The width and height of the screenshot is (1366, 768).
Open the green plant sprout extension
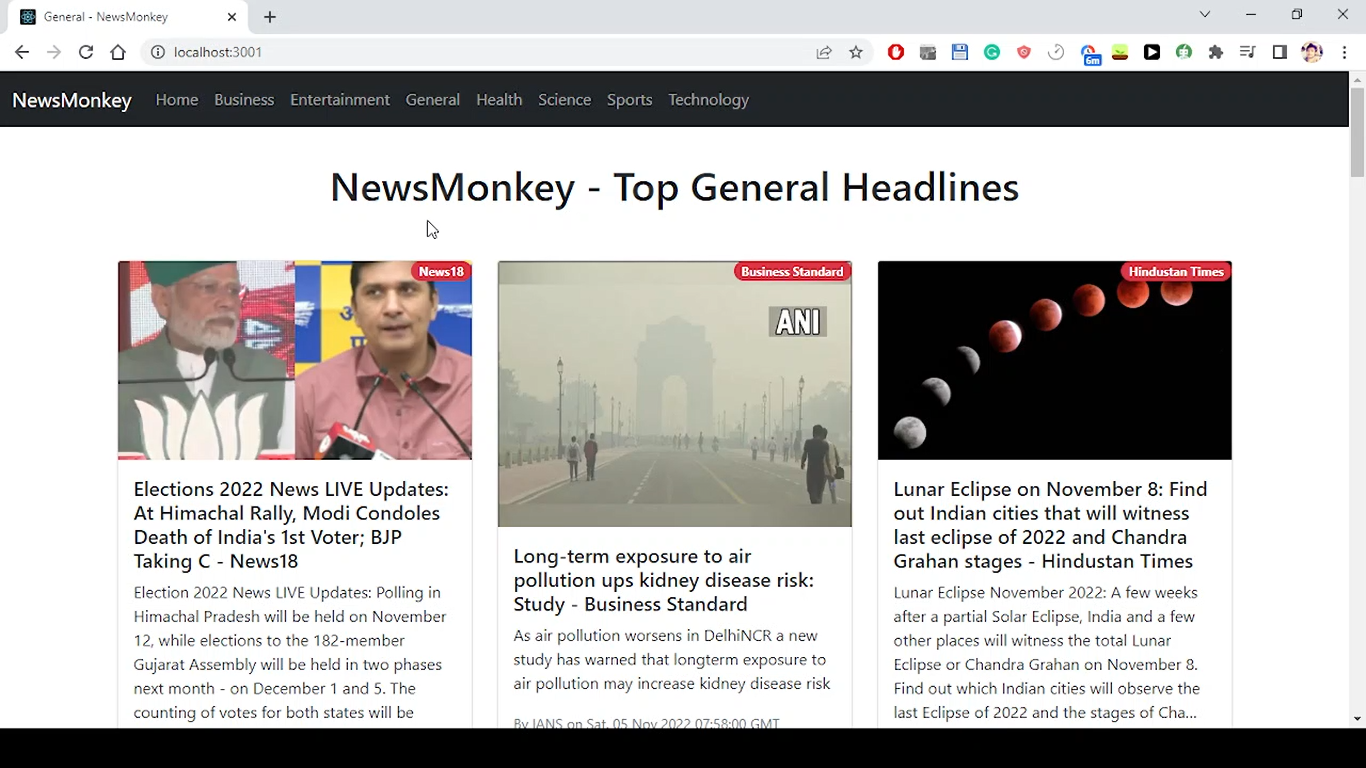point(1120,52)
